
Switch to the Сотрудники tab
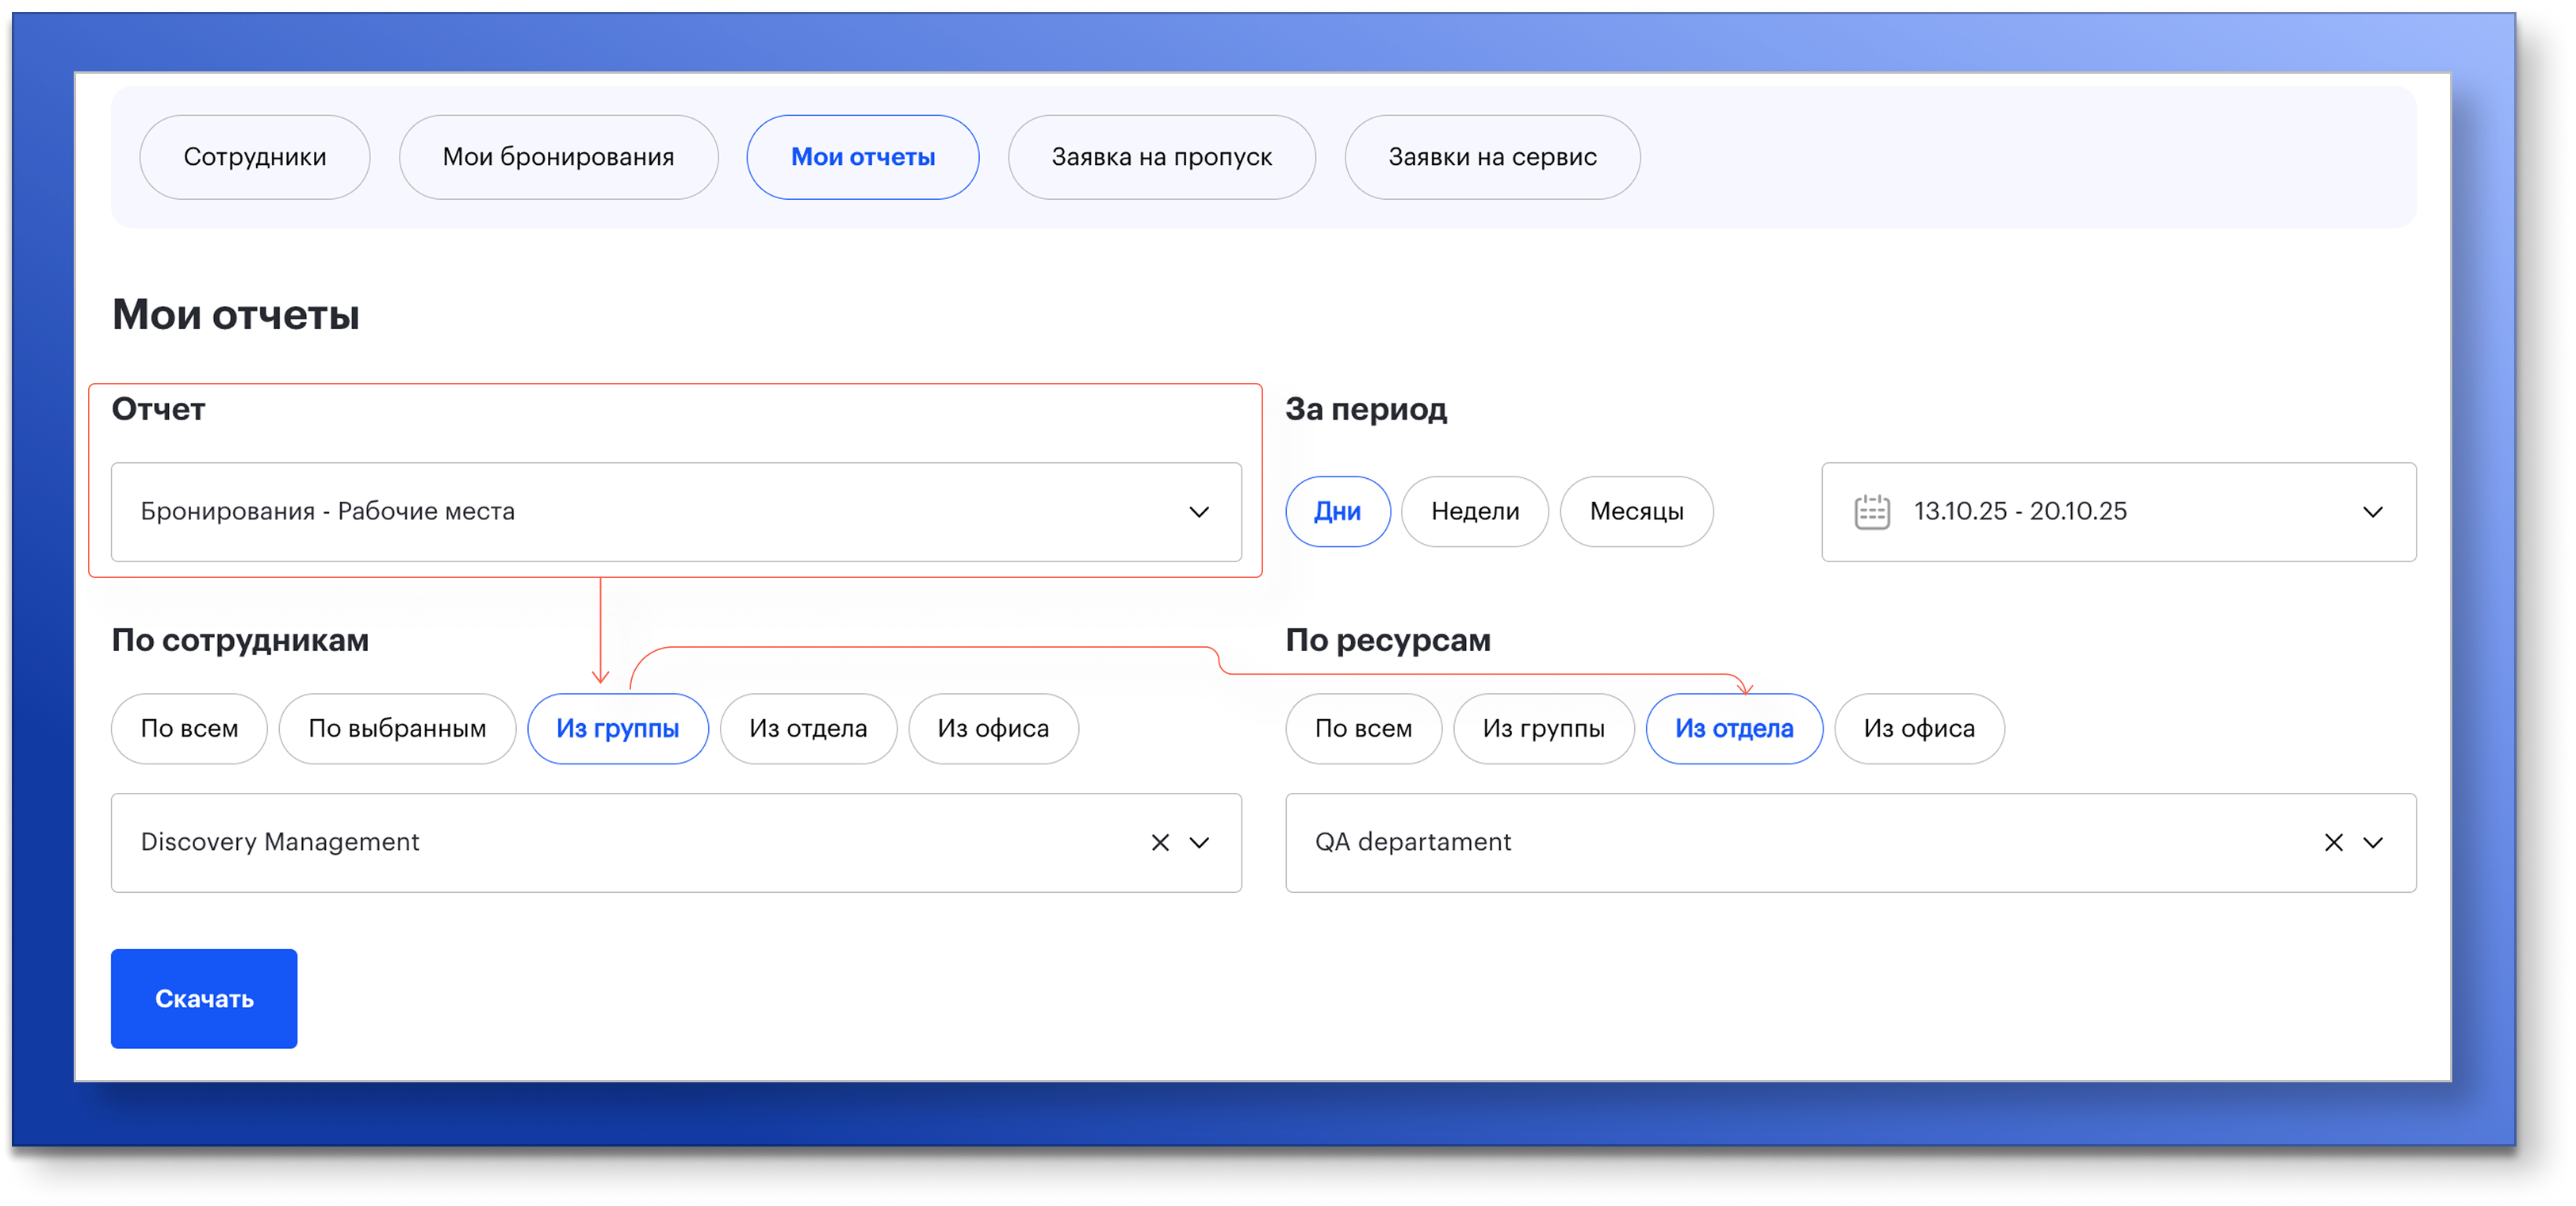[254, 157]
